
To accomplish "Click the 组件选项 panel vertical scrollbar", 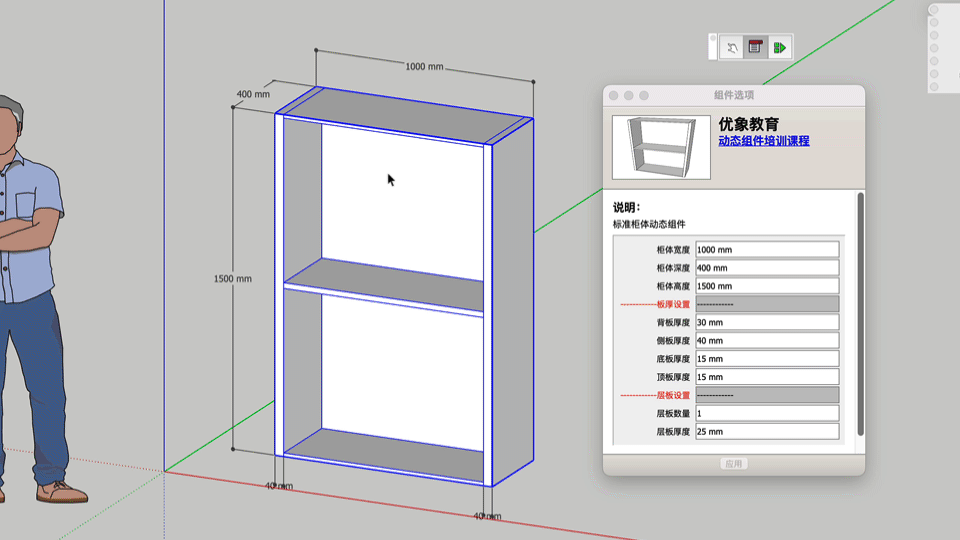I will coord(860,310).
